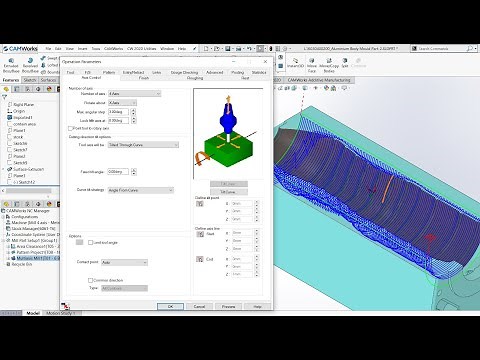Screen dimensions: 480x360
Task: Open the Window menu
Action: coord(167,49)
